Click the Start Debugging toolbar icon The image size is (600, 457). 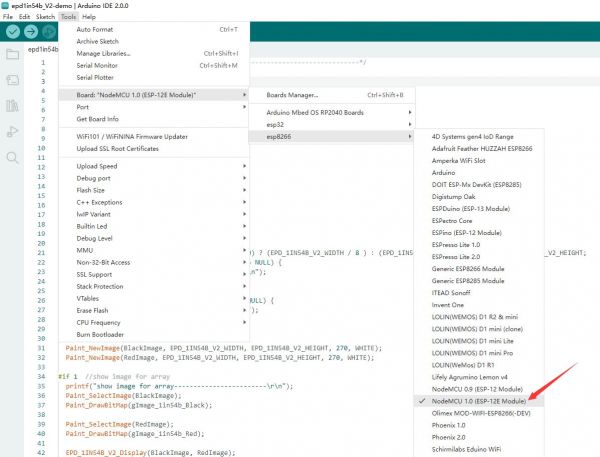49,31
